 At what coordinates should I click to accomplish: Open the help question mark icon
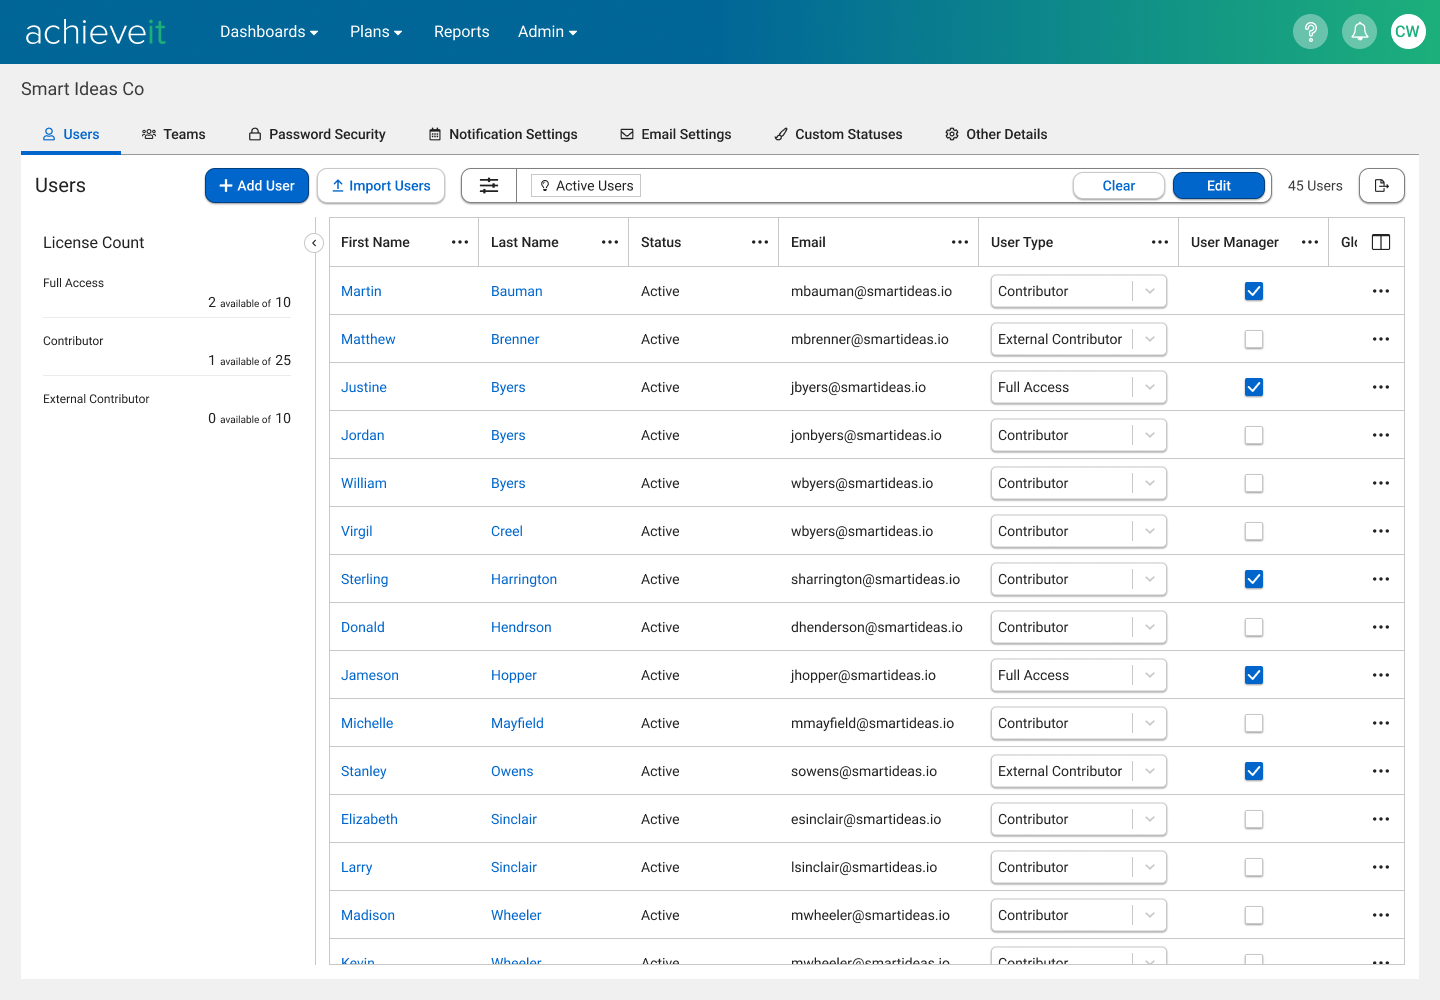coord(1310,32)
